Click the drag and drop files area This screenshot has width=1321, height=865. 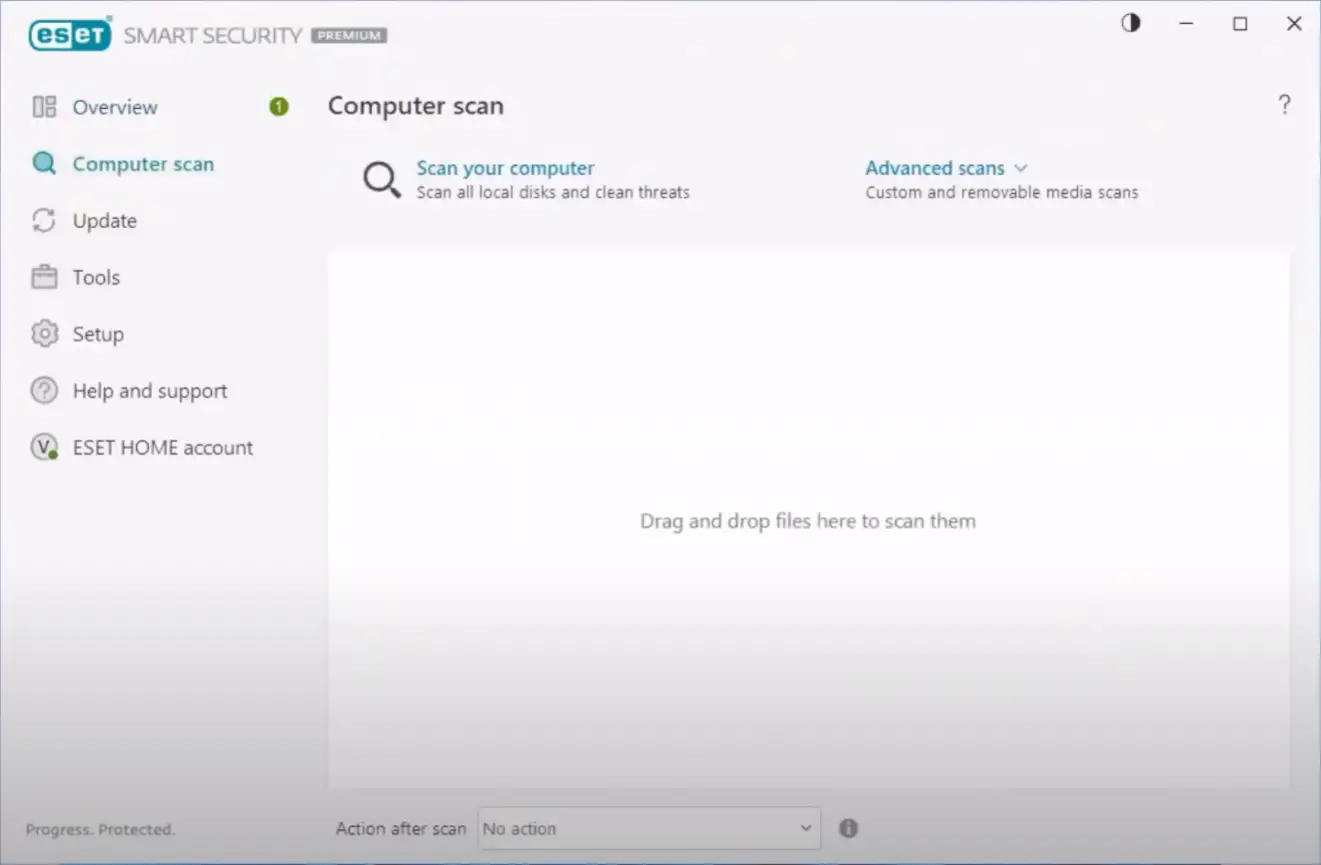(x=807, y=520)
